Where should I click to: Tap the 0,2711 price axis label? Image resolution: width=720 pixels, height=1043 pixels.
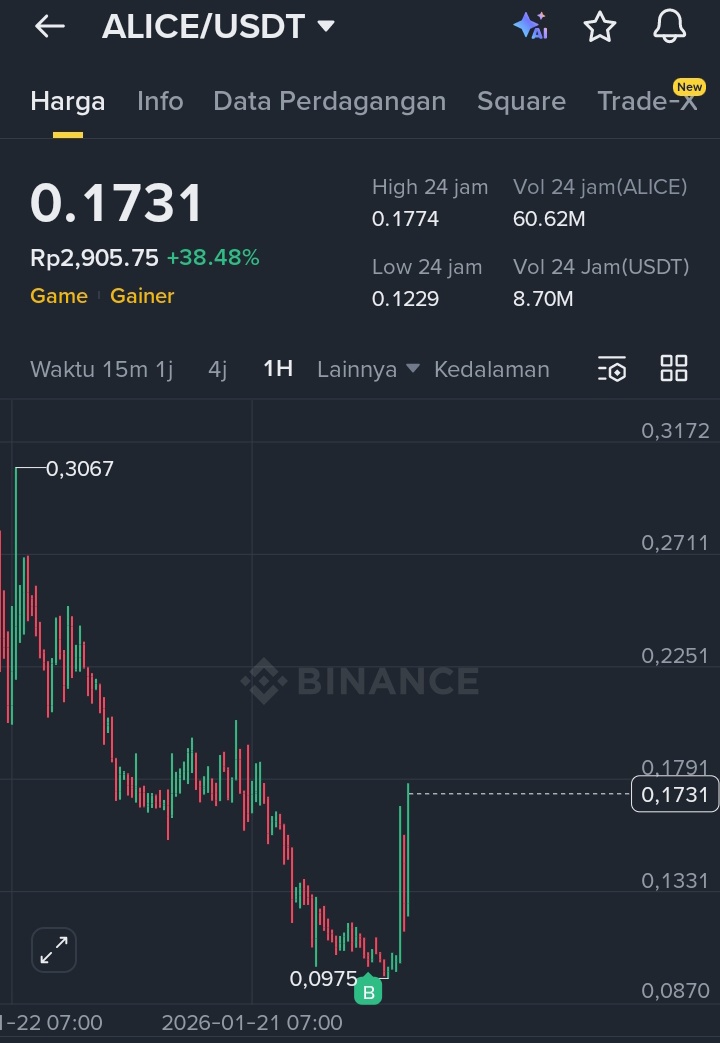point(675,543)
